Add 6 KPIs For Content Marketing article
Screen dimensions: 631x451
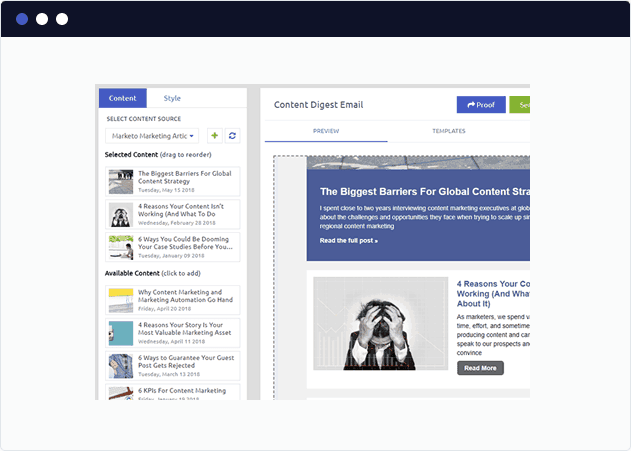pyautogui.click(x=173, y=392)
